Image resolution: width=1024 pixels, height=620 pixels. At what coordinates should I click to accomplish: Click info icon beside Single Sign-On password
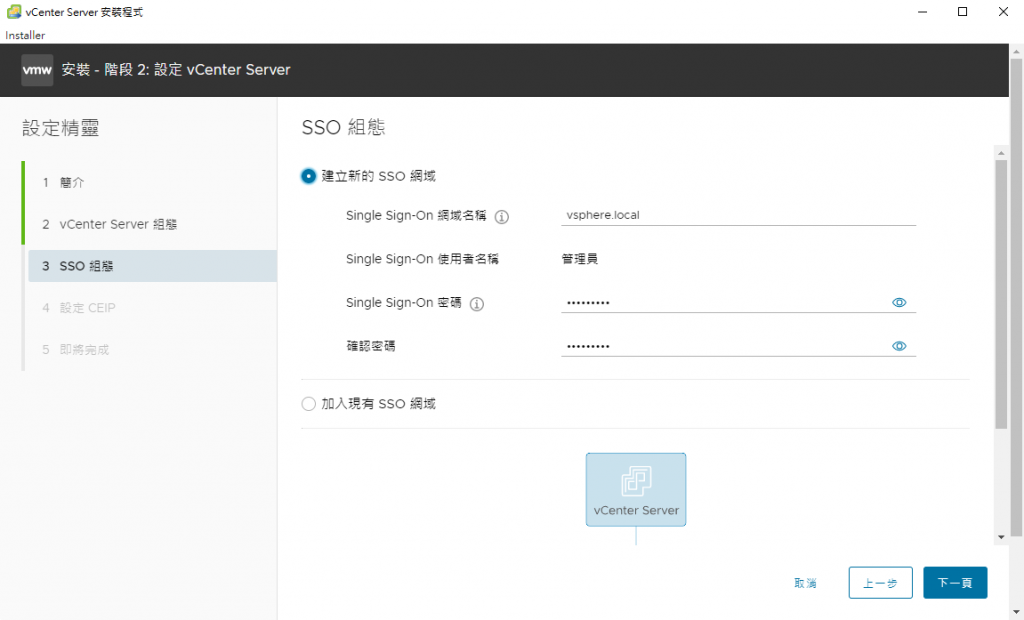pos(477,304)
